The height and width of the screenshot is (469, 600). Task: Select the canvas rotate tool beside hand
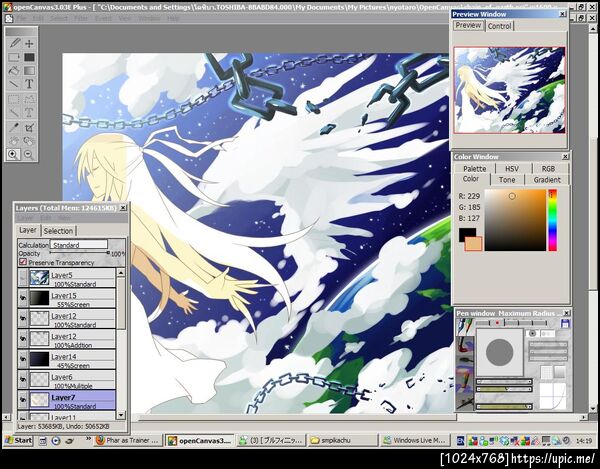(29, 141)
